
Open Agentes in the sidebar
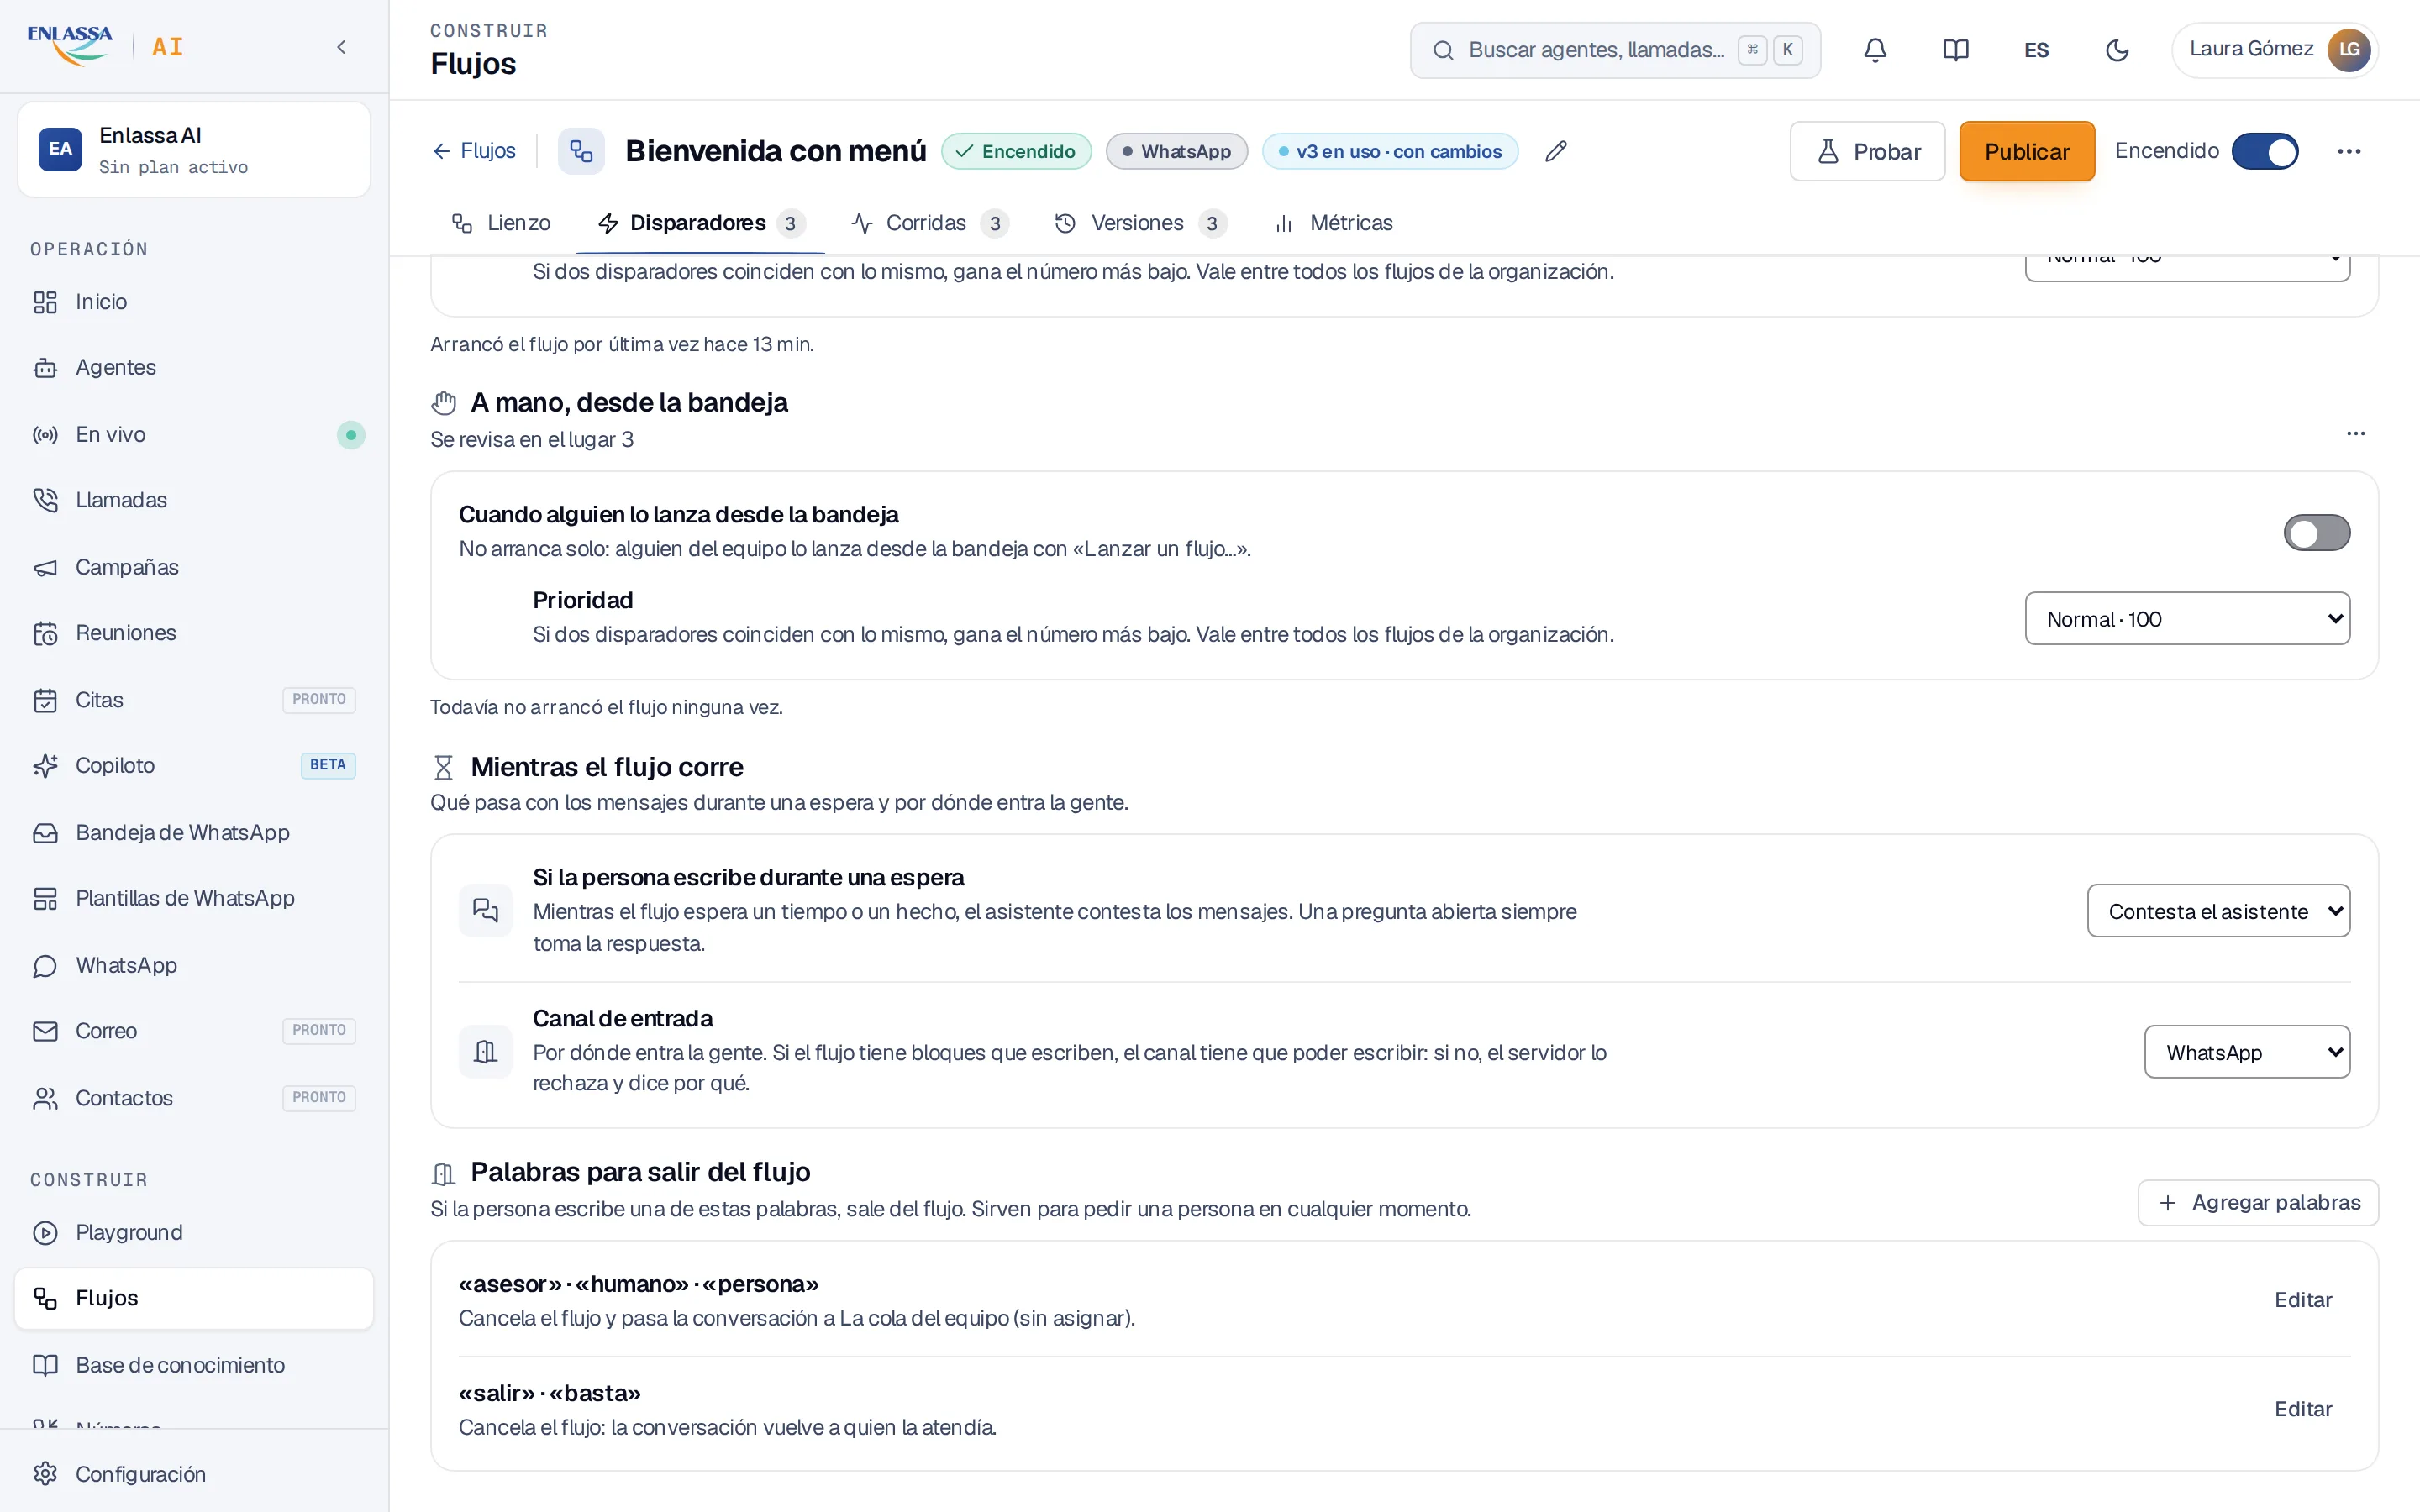pos(194,367)
